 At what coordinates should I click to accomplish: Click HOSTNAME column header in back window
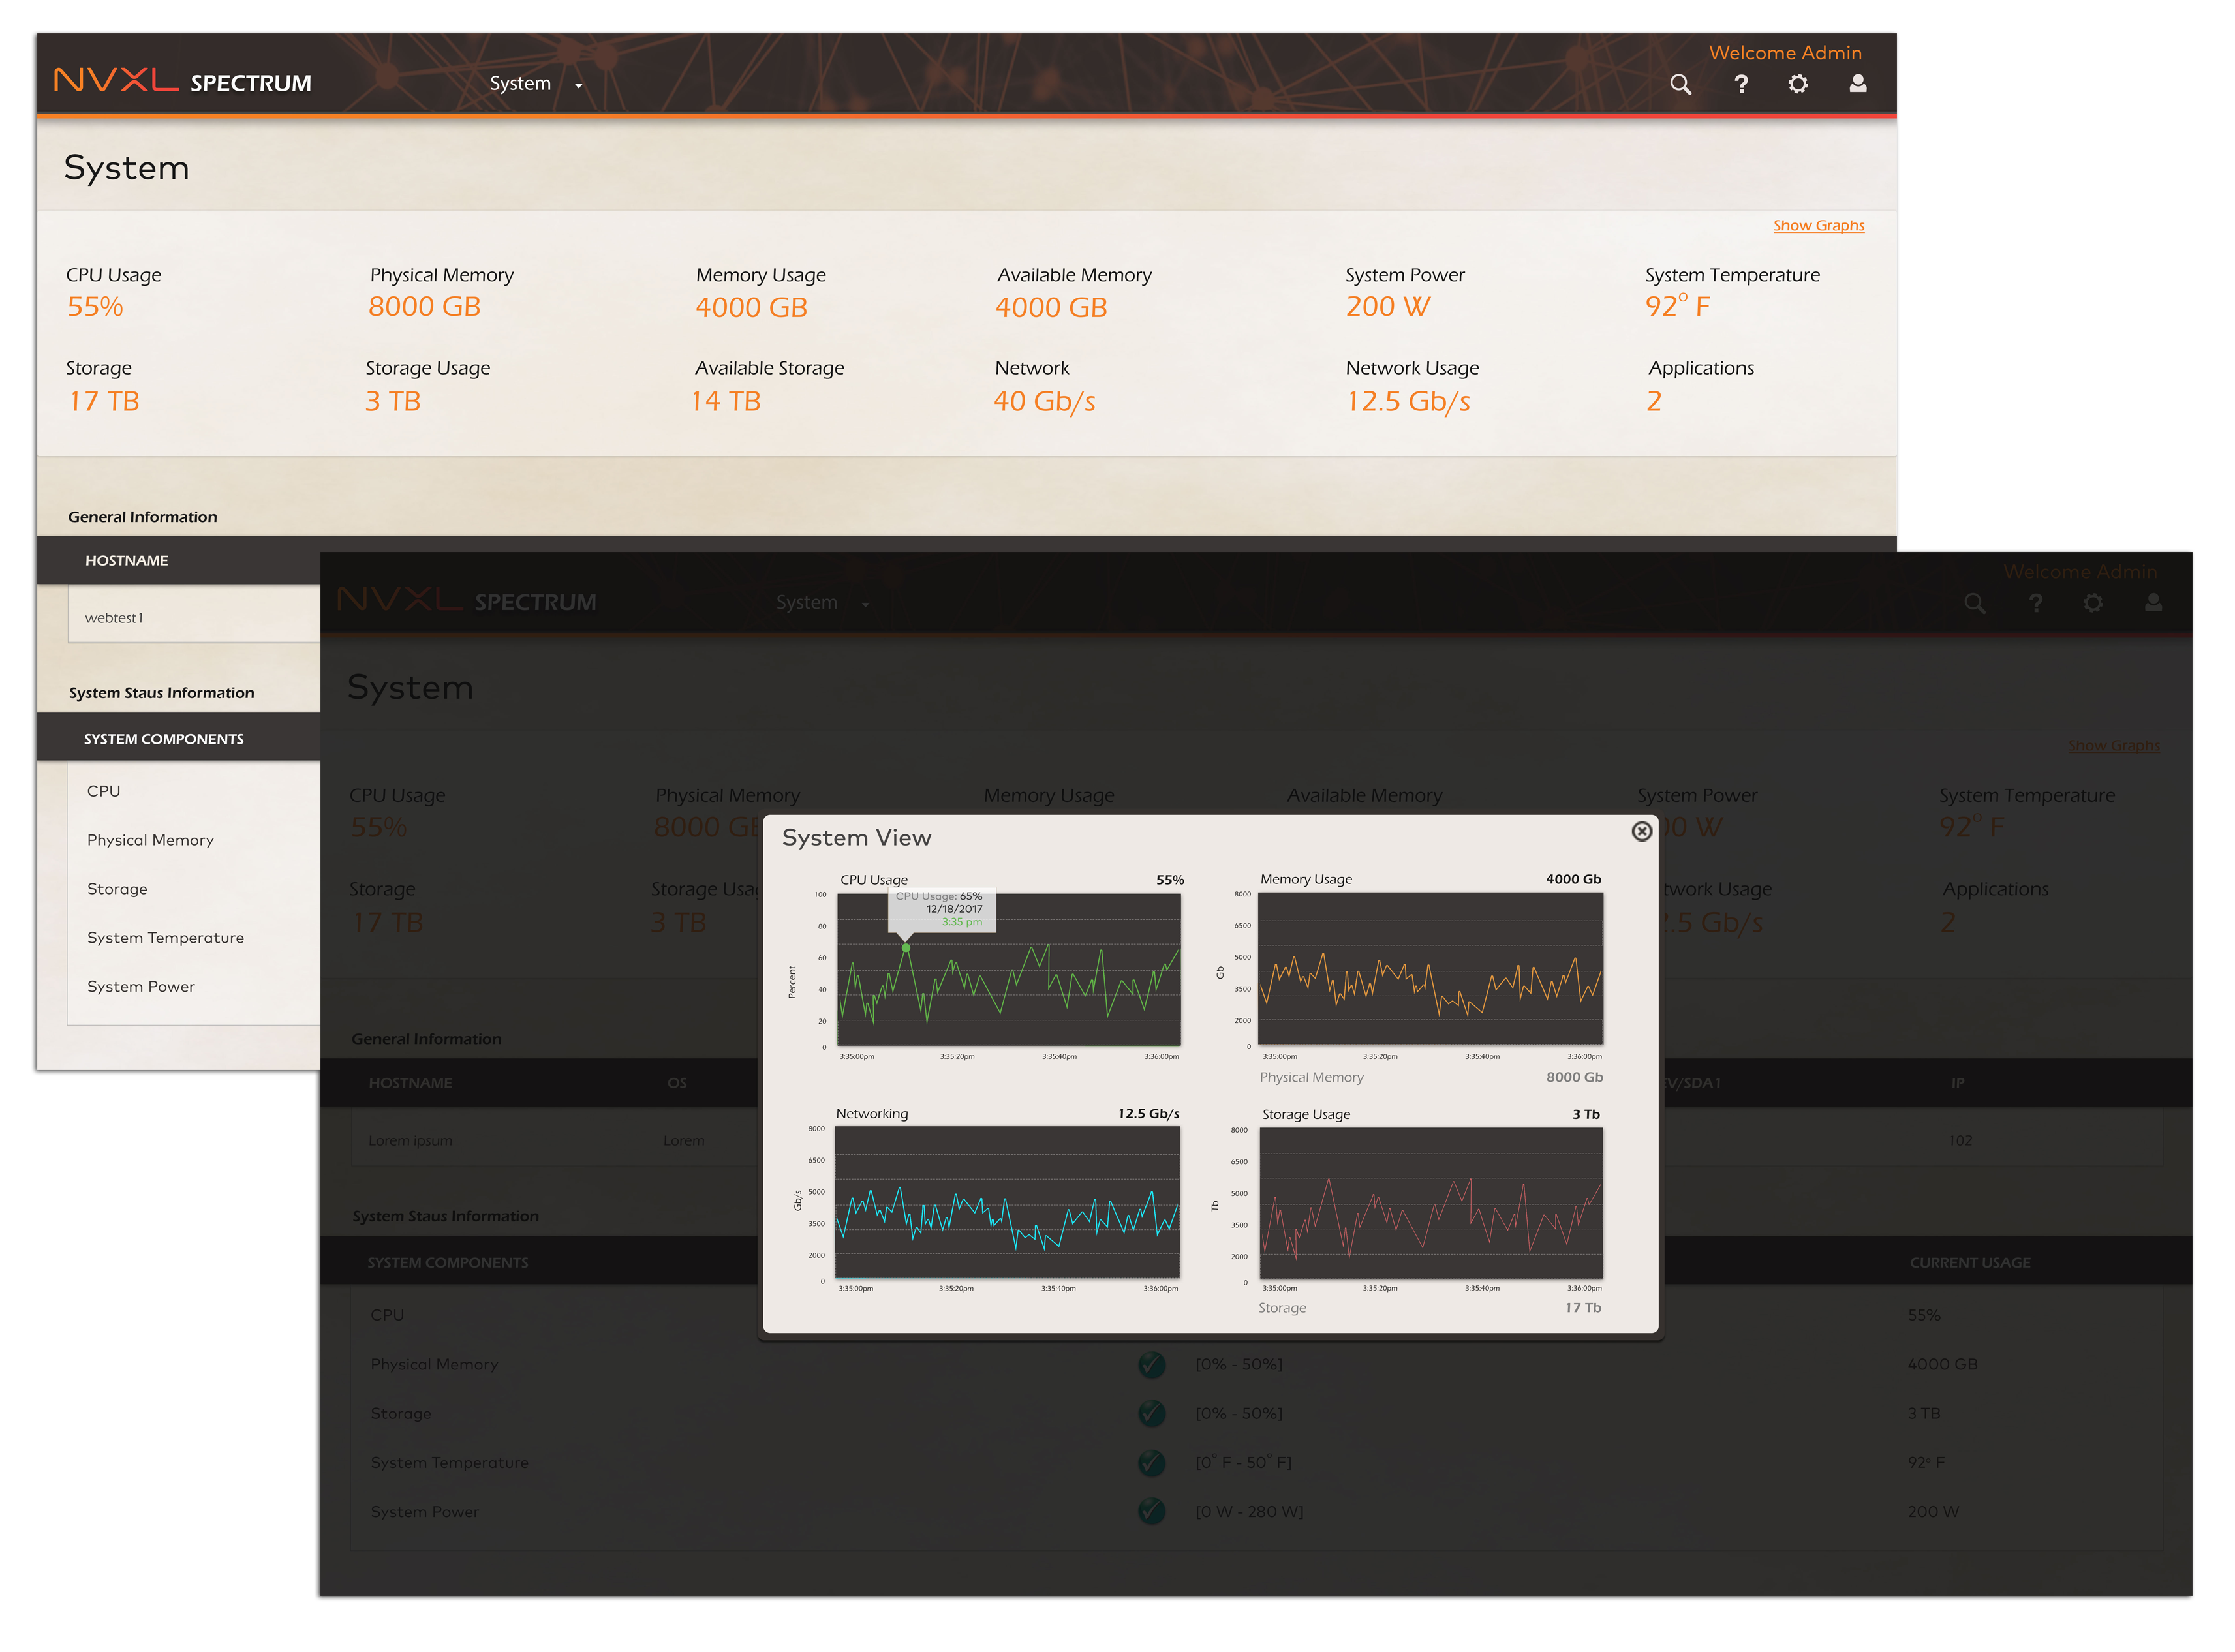pyautogui.click(x=126, y=560)
